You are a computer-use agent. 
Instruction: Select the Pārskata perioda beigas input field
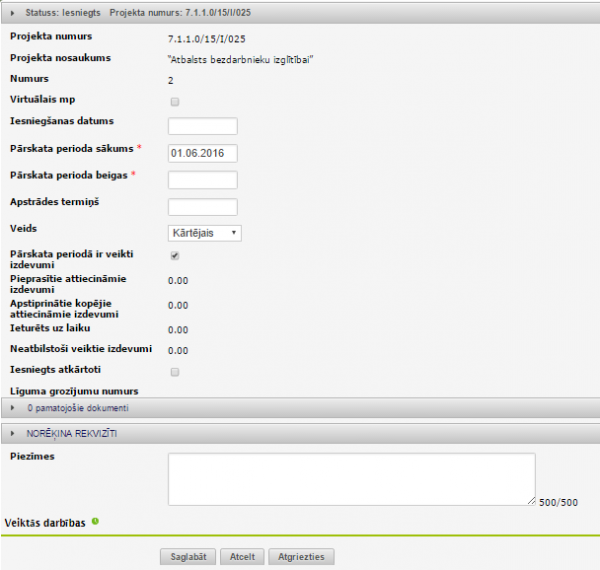click(x=202, y=180)
